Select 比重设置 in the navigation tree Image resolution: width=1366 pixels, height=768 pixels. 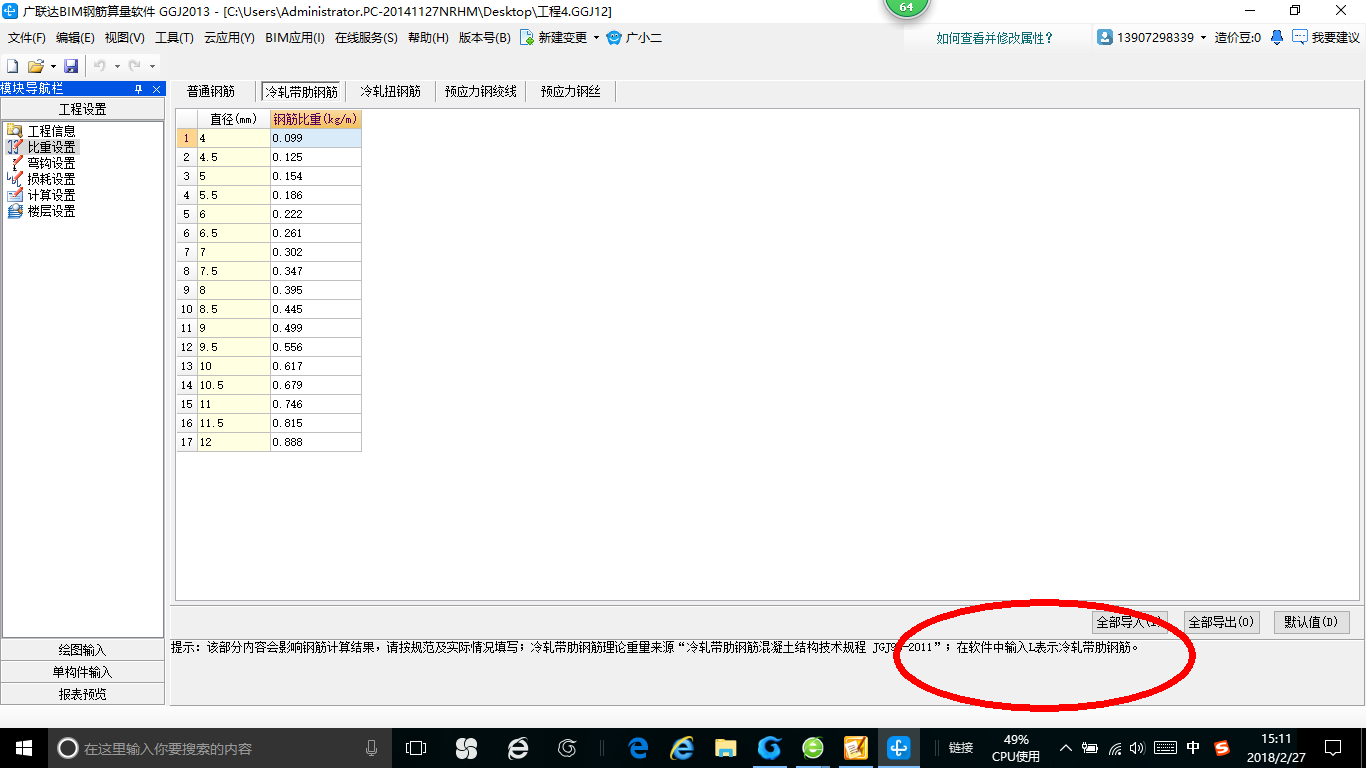51,147
